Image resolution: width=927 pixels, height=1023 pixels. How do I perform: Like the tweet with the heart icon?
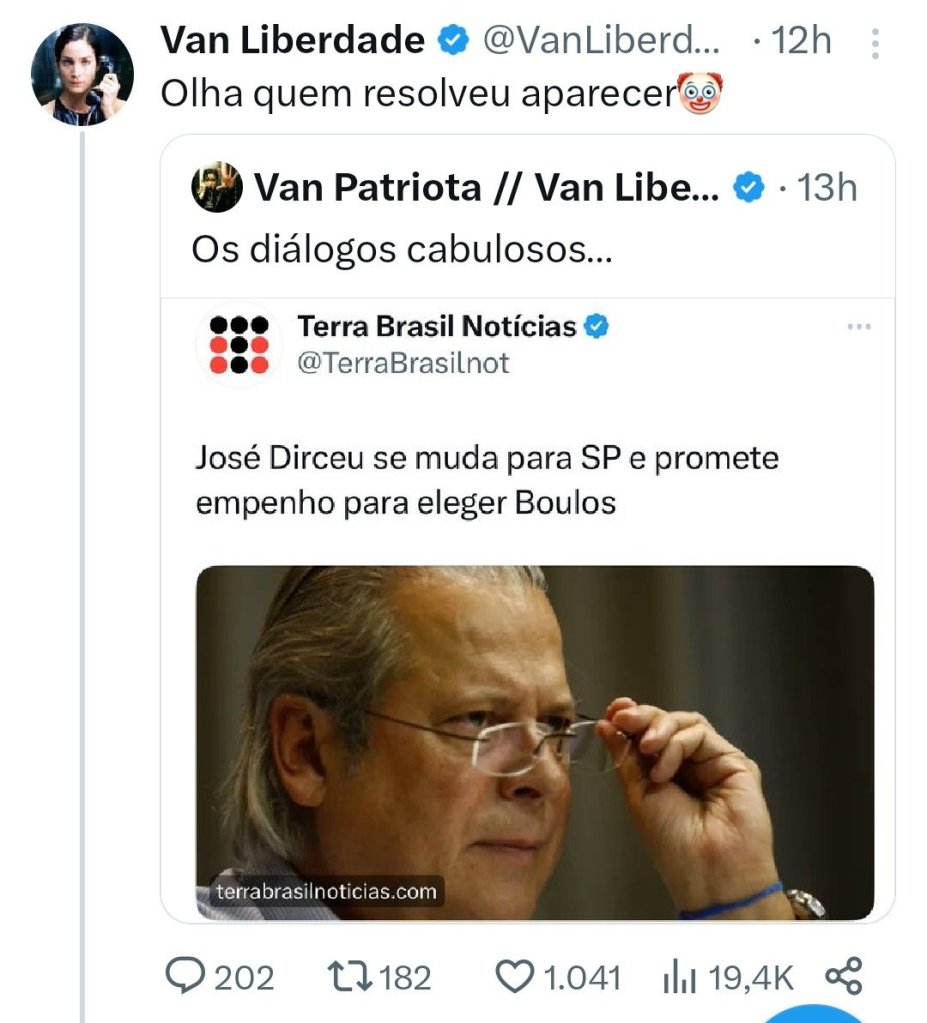click(515, 977)
